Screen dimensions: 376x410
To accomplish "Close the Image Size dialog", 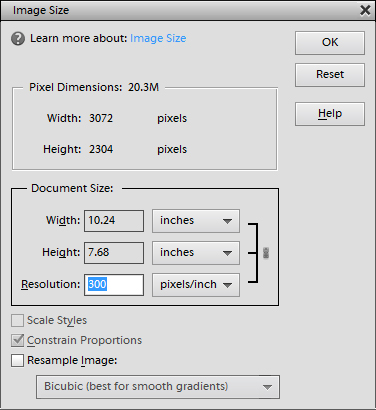I will [x=365, y=10].
